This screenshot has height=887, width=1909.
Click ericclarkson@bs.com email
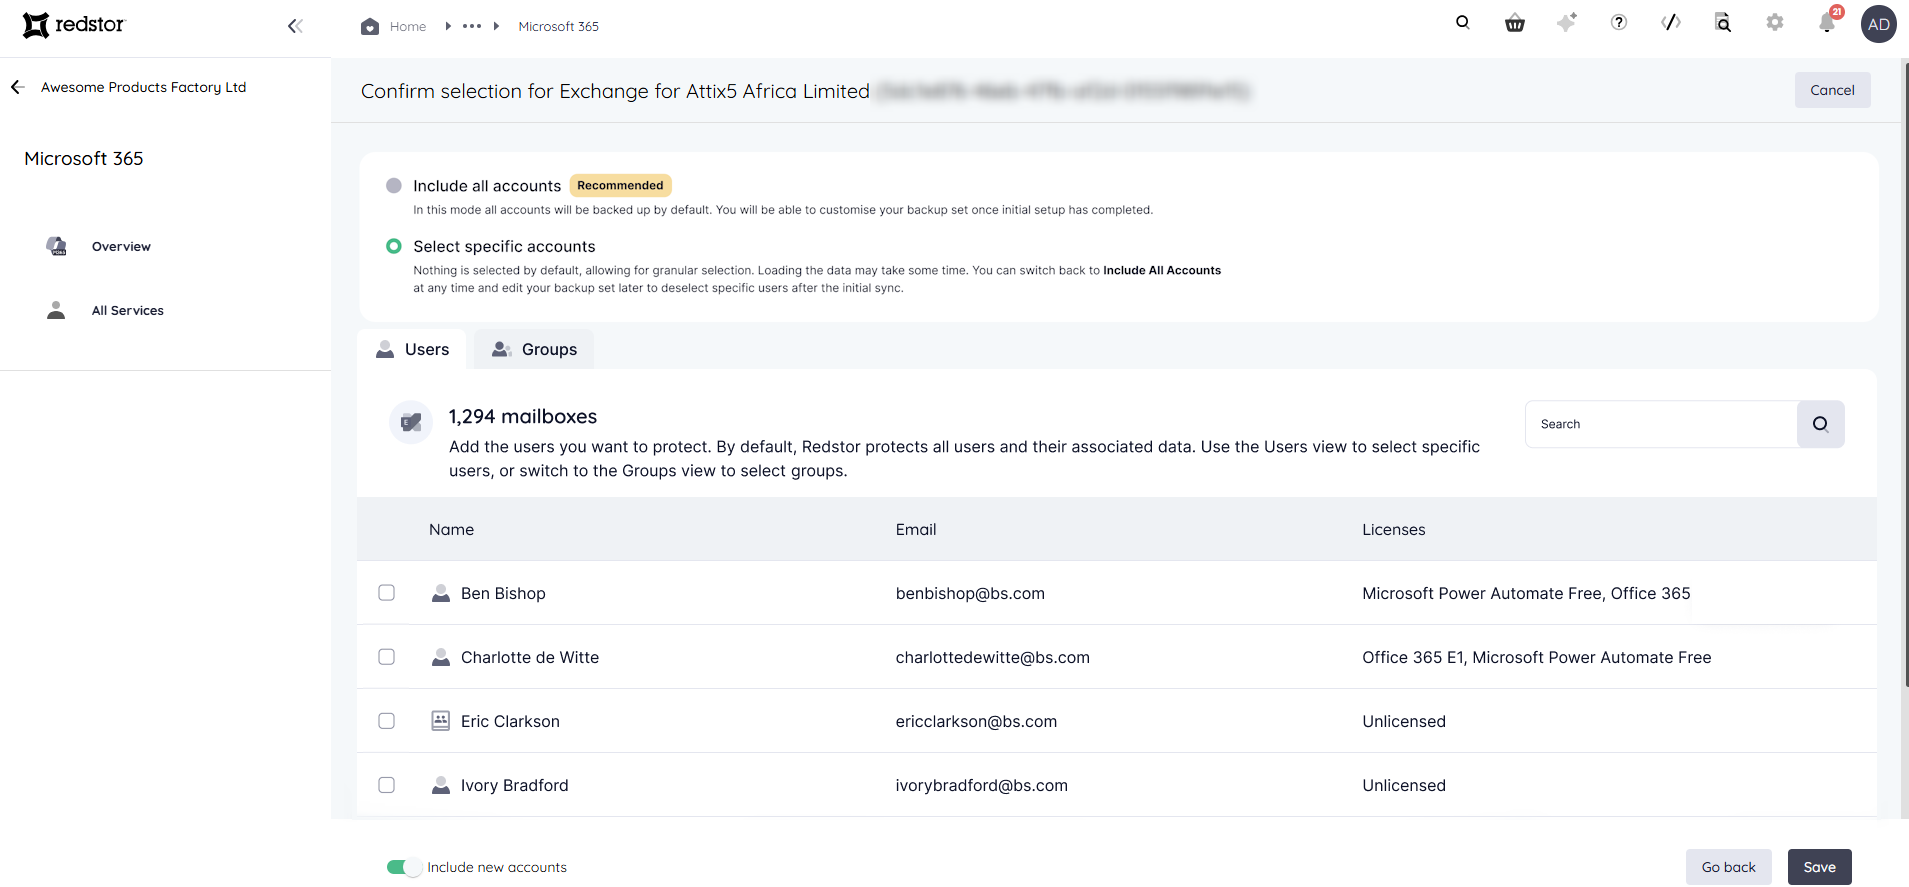pos(976,722)
